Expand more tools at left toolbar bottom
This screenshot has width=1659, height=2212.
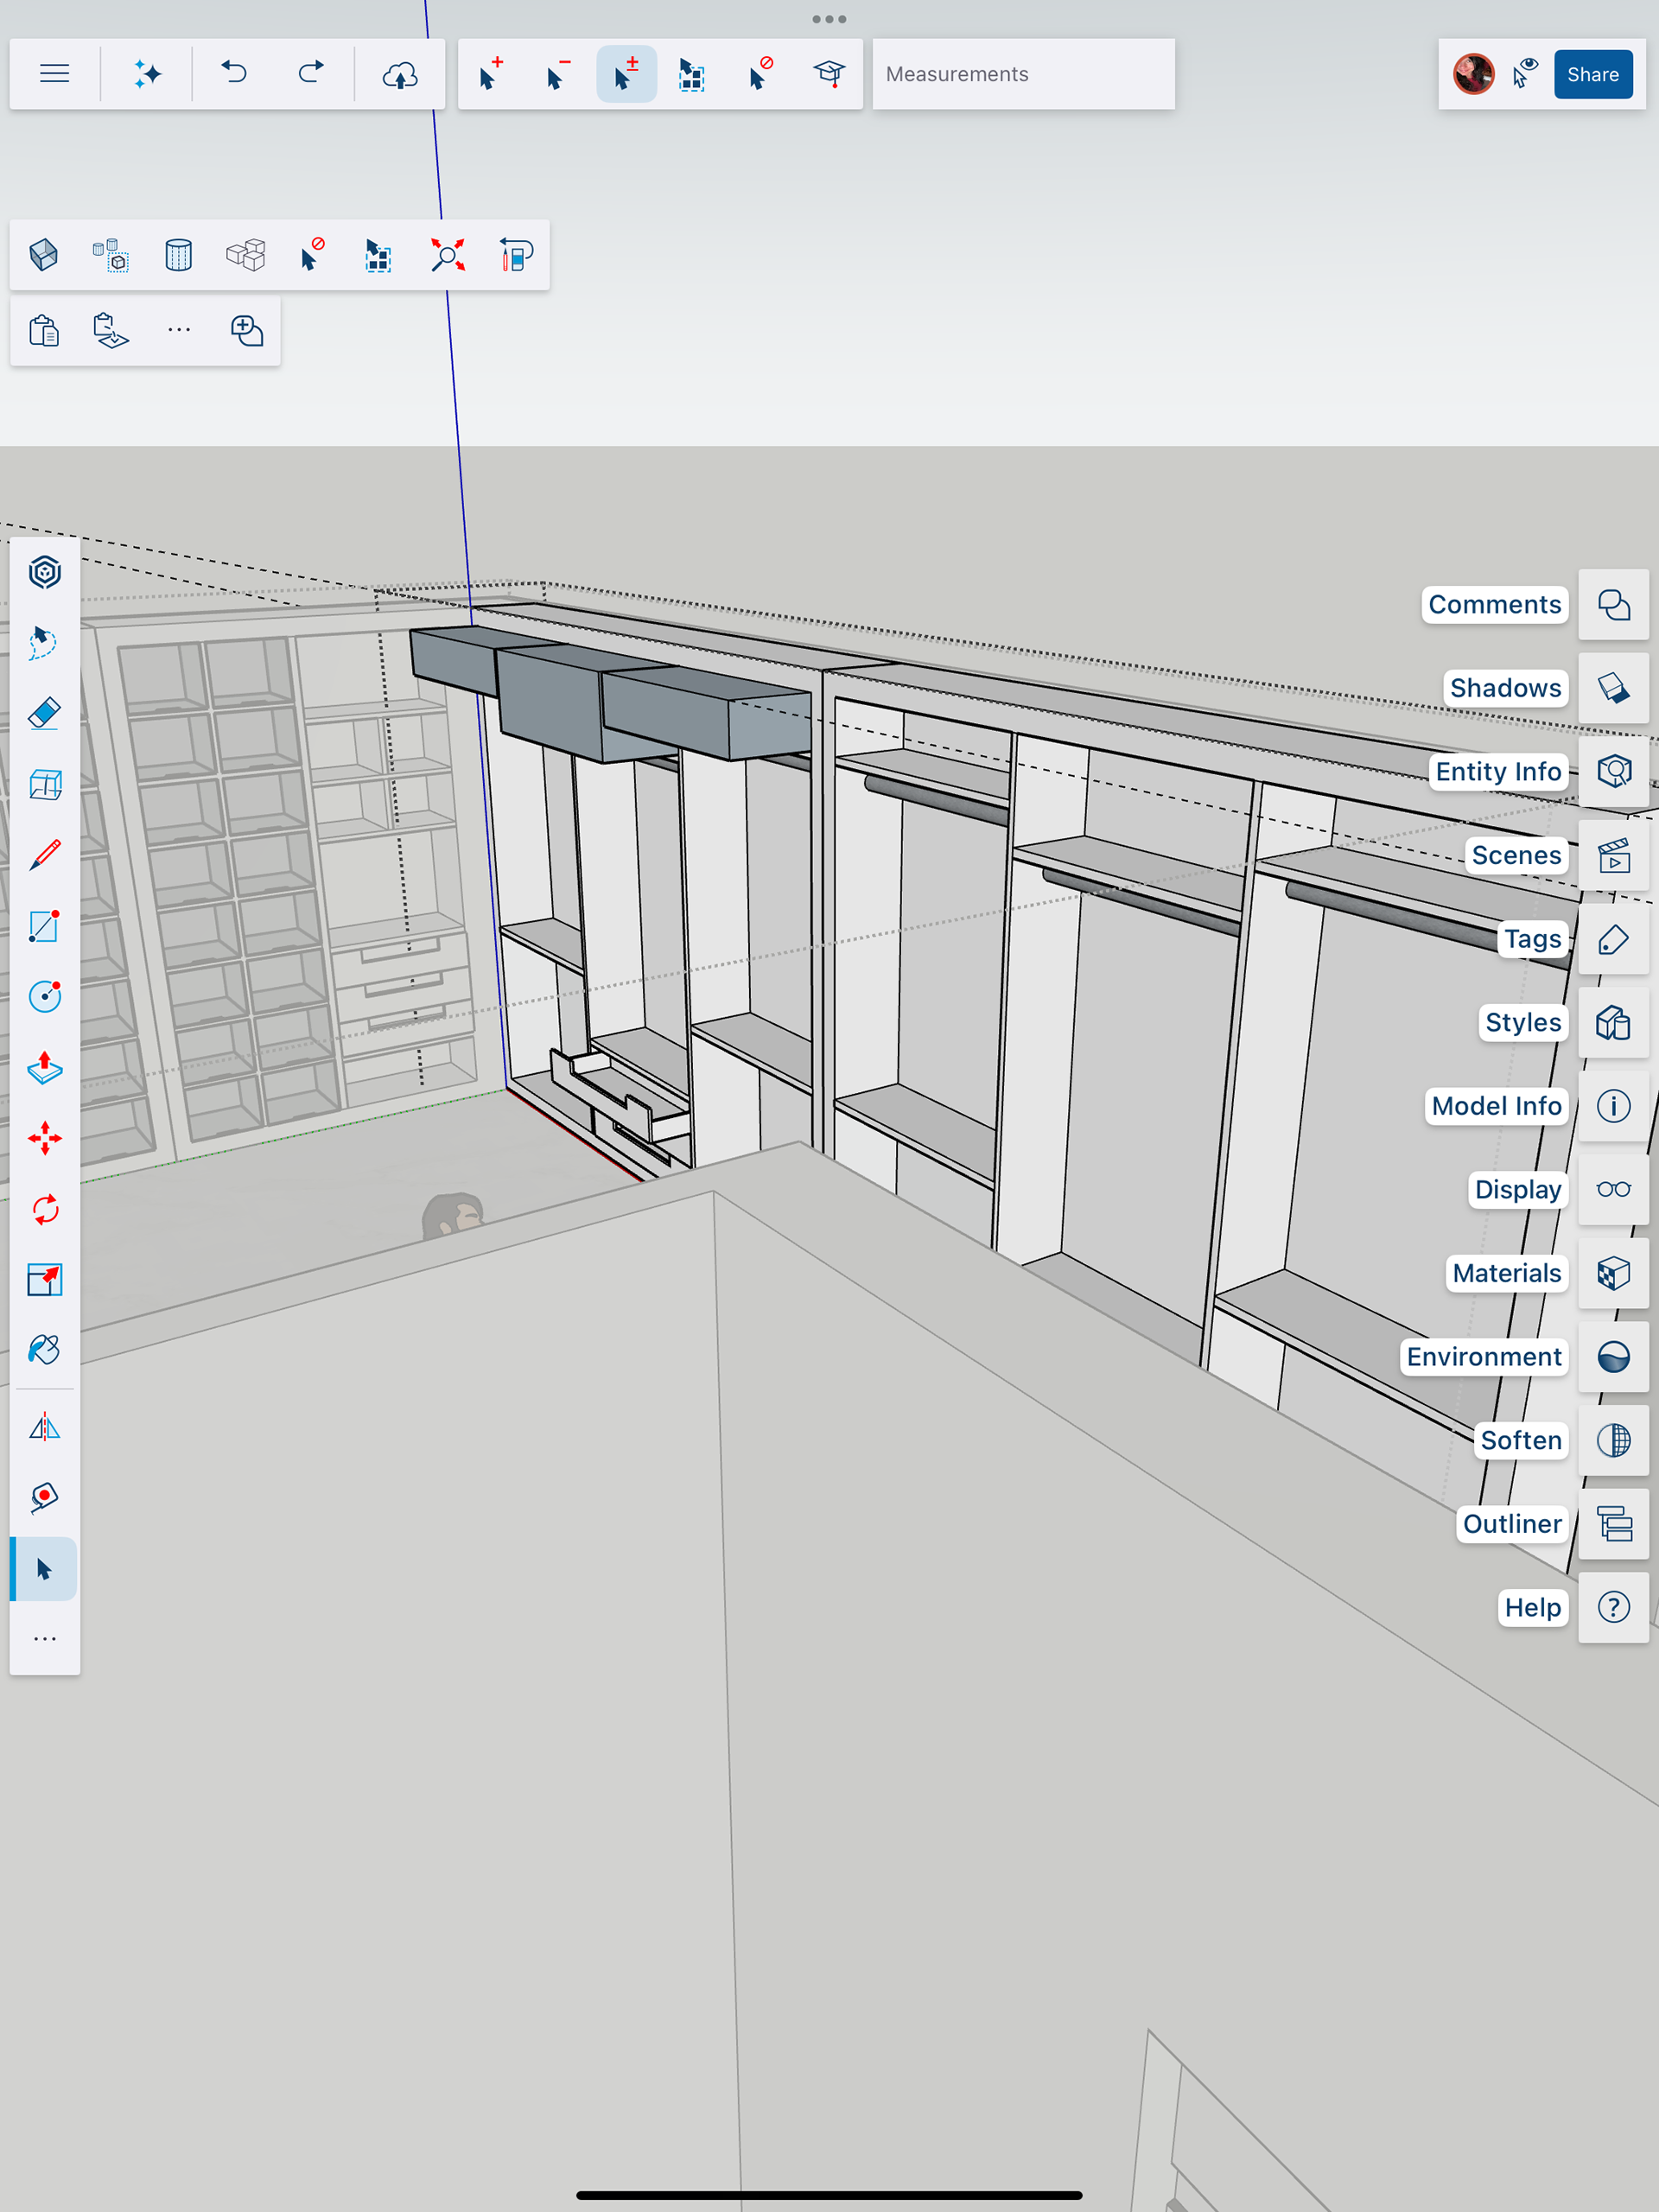(x=44, y=1639)
